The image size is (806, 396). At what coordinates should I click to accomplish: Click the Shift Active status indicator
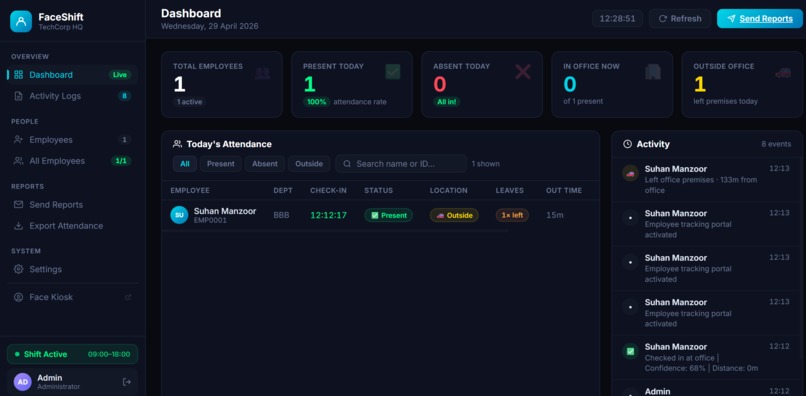[x=72, y=354]
